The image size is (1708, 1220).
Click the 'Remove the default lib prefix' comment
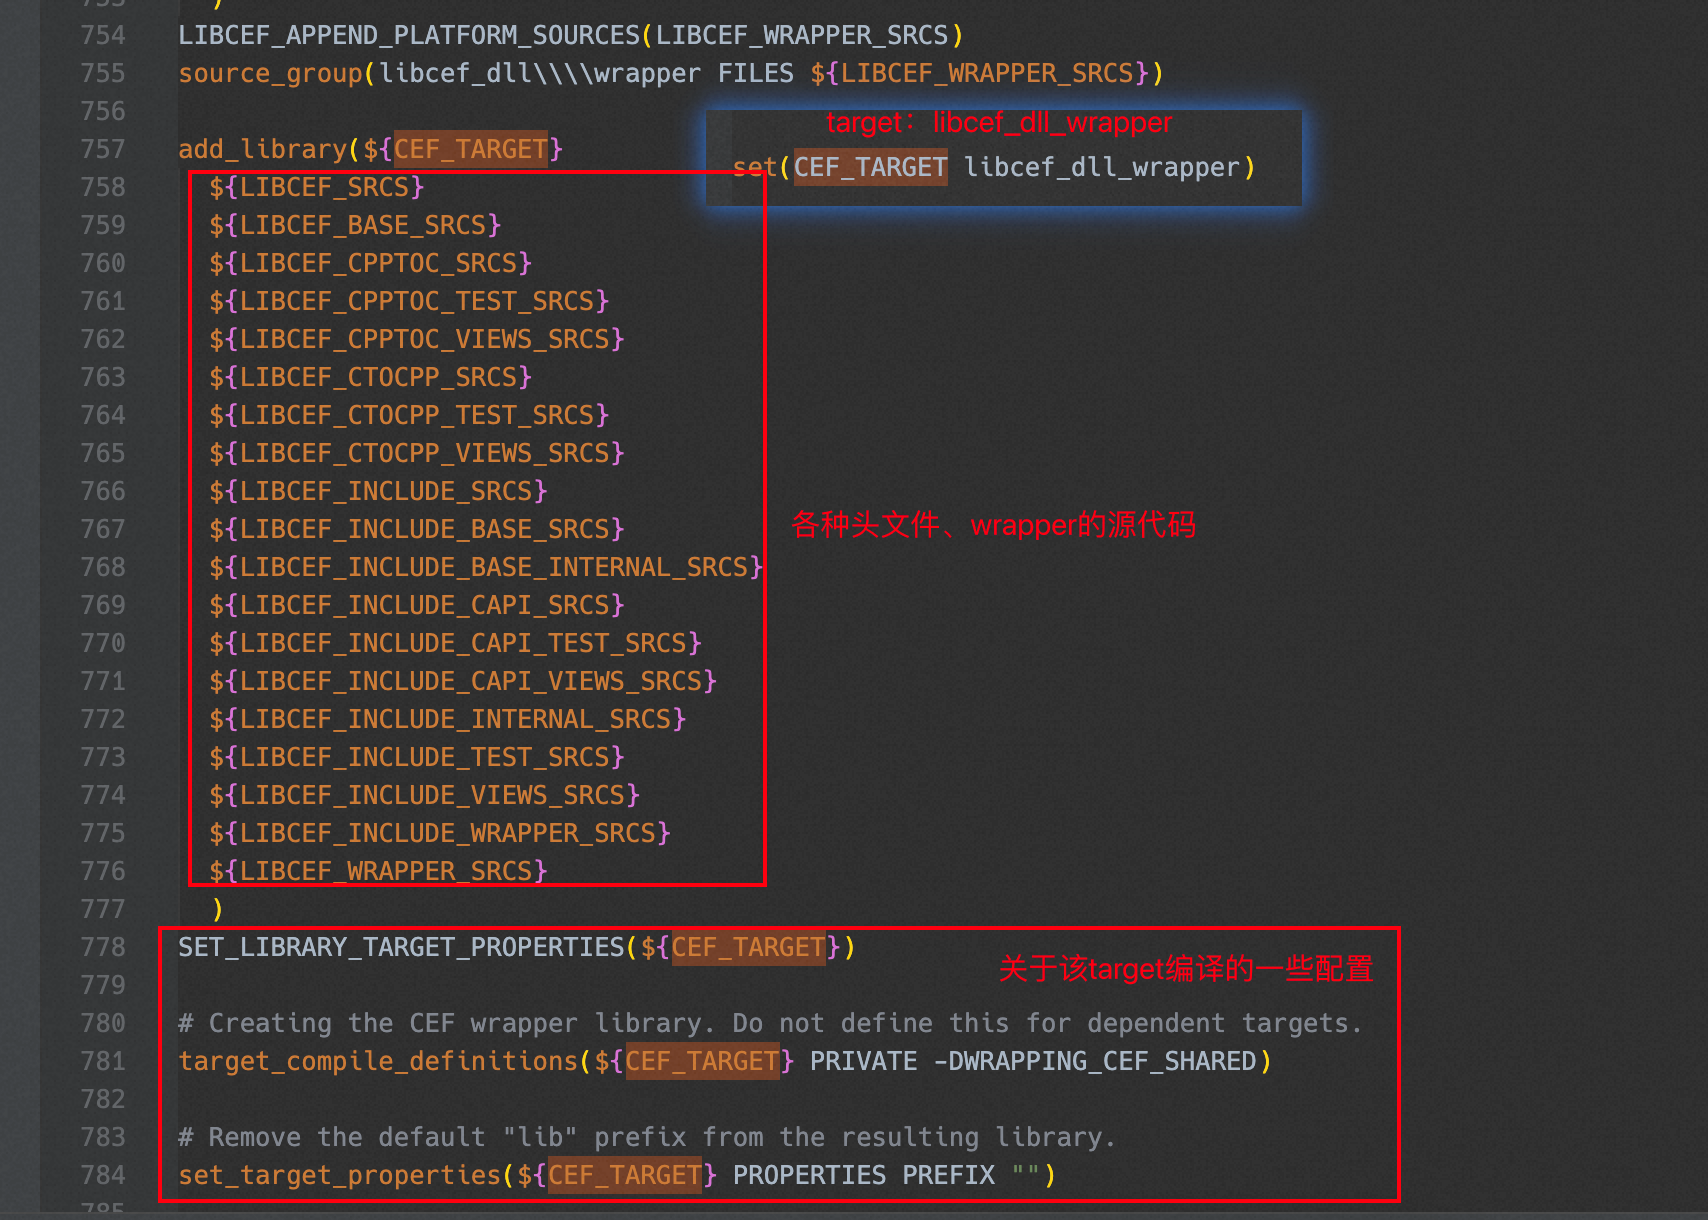pos(647,1137)
